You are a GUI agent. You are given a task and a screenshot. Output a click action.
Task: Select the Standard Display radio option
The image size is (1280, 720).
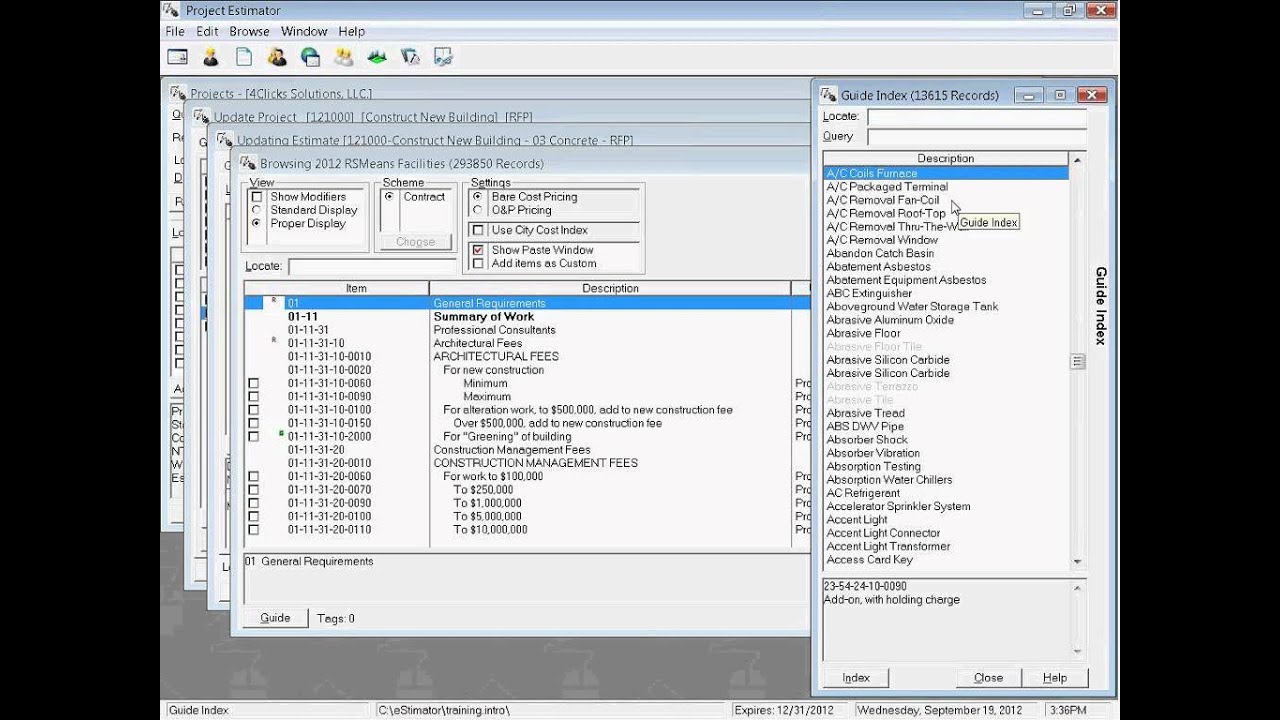point(257,210)
